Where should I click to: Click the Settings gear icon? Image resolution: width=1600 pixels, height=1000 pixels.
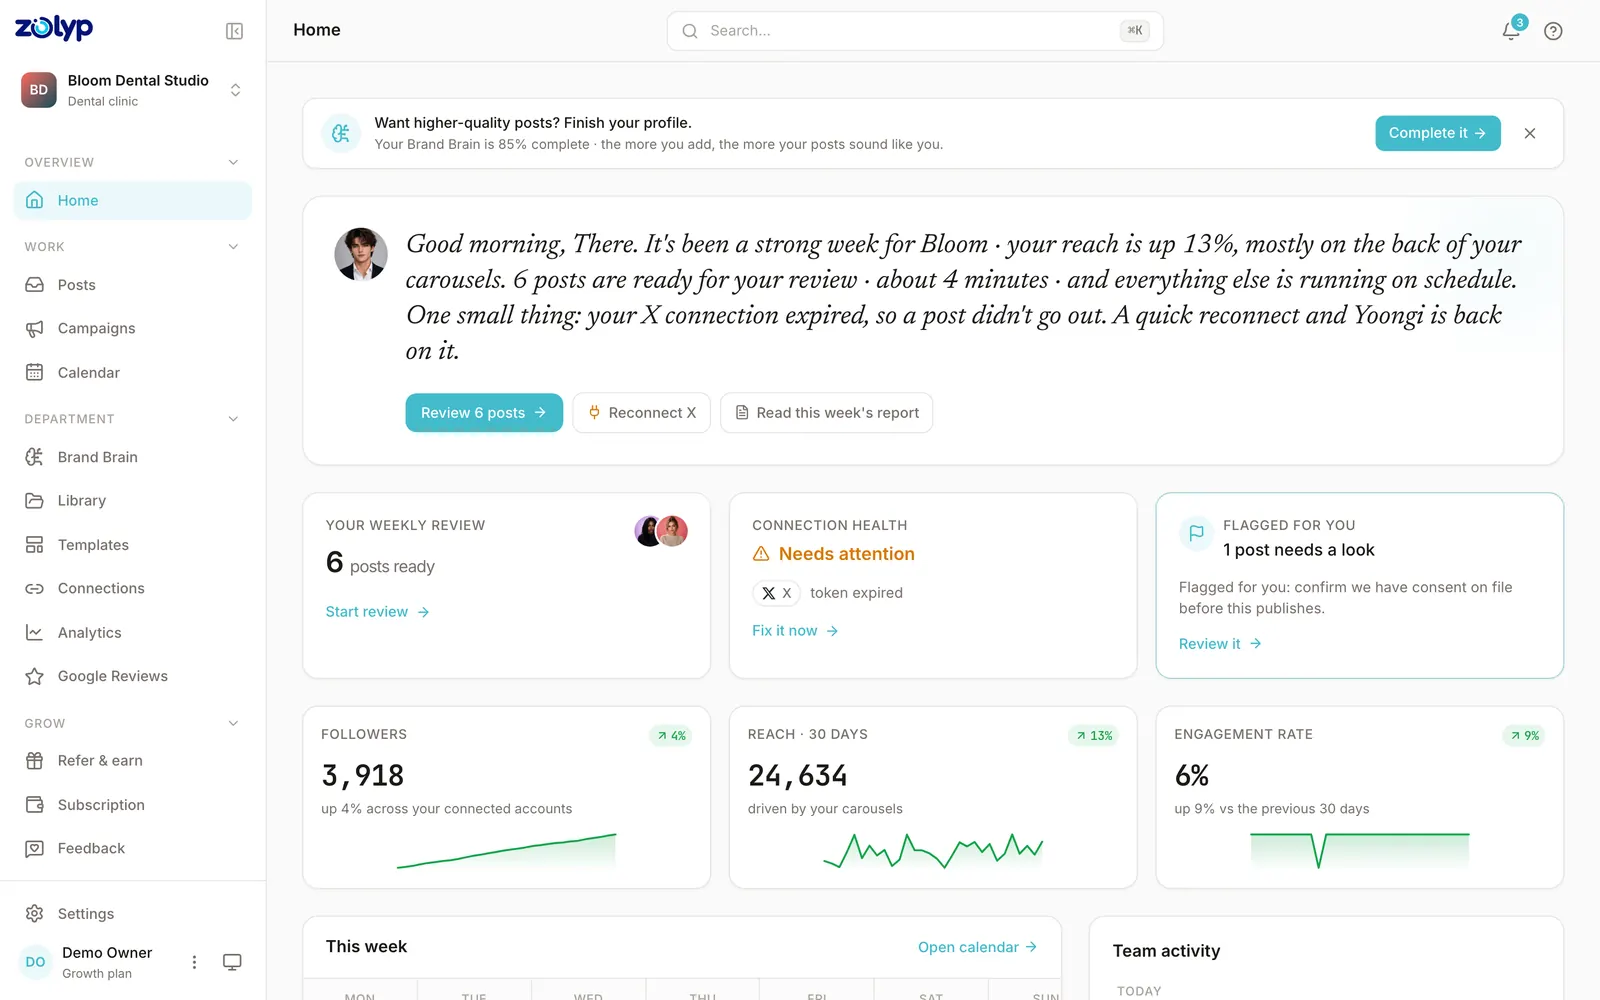pyautogui.click(x=34, y=914)
